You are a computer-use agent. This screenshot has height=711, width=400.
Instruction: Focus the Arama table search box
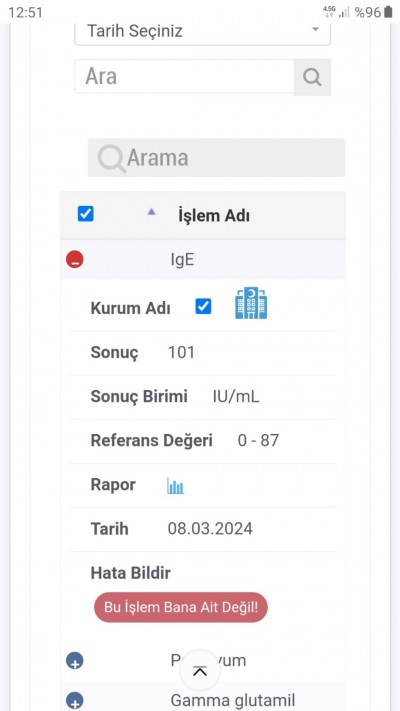click(216, 157)
